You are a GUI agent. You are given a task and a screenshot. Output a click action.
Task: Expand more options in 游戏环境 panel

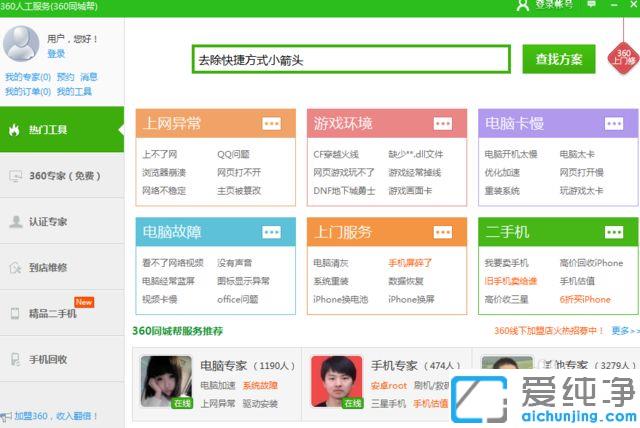(443, 123)
